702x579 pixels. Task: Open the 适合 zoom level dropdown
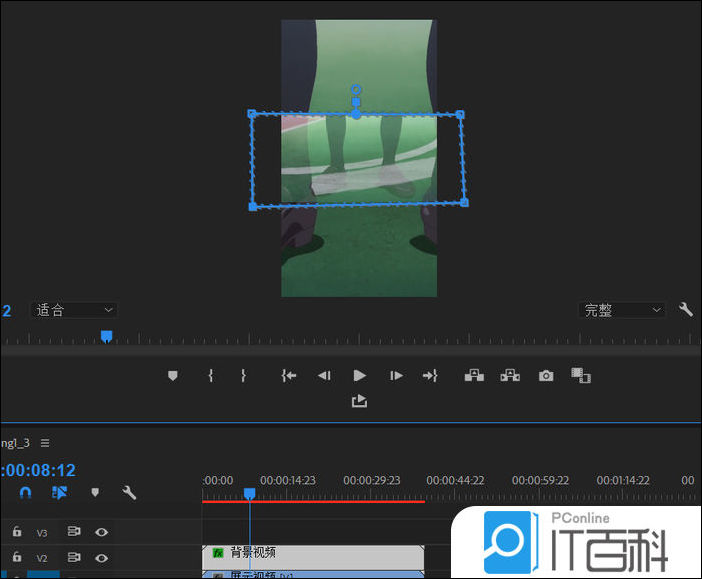tap(75, 310)
